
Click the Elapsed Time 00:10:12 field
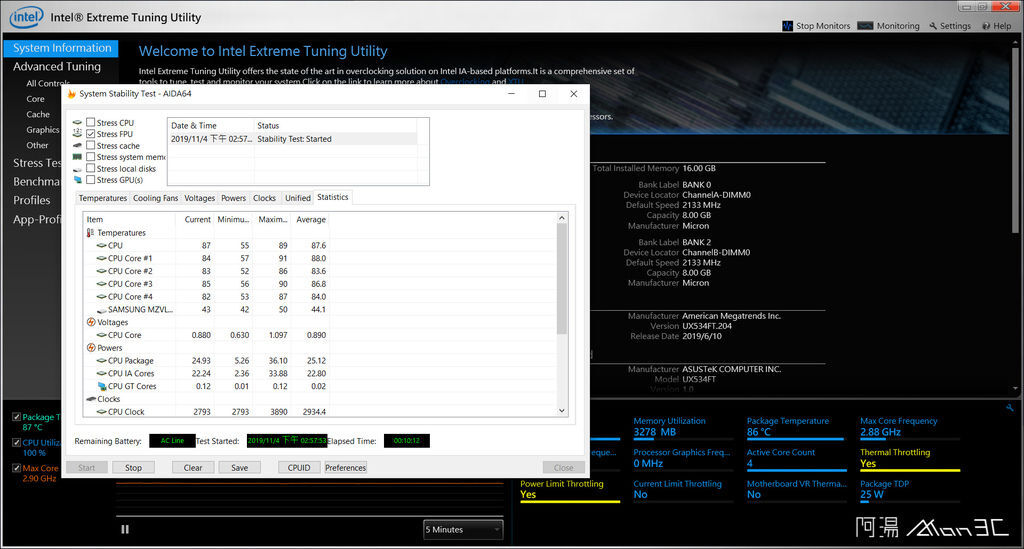407,441
